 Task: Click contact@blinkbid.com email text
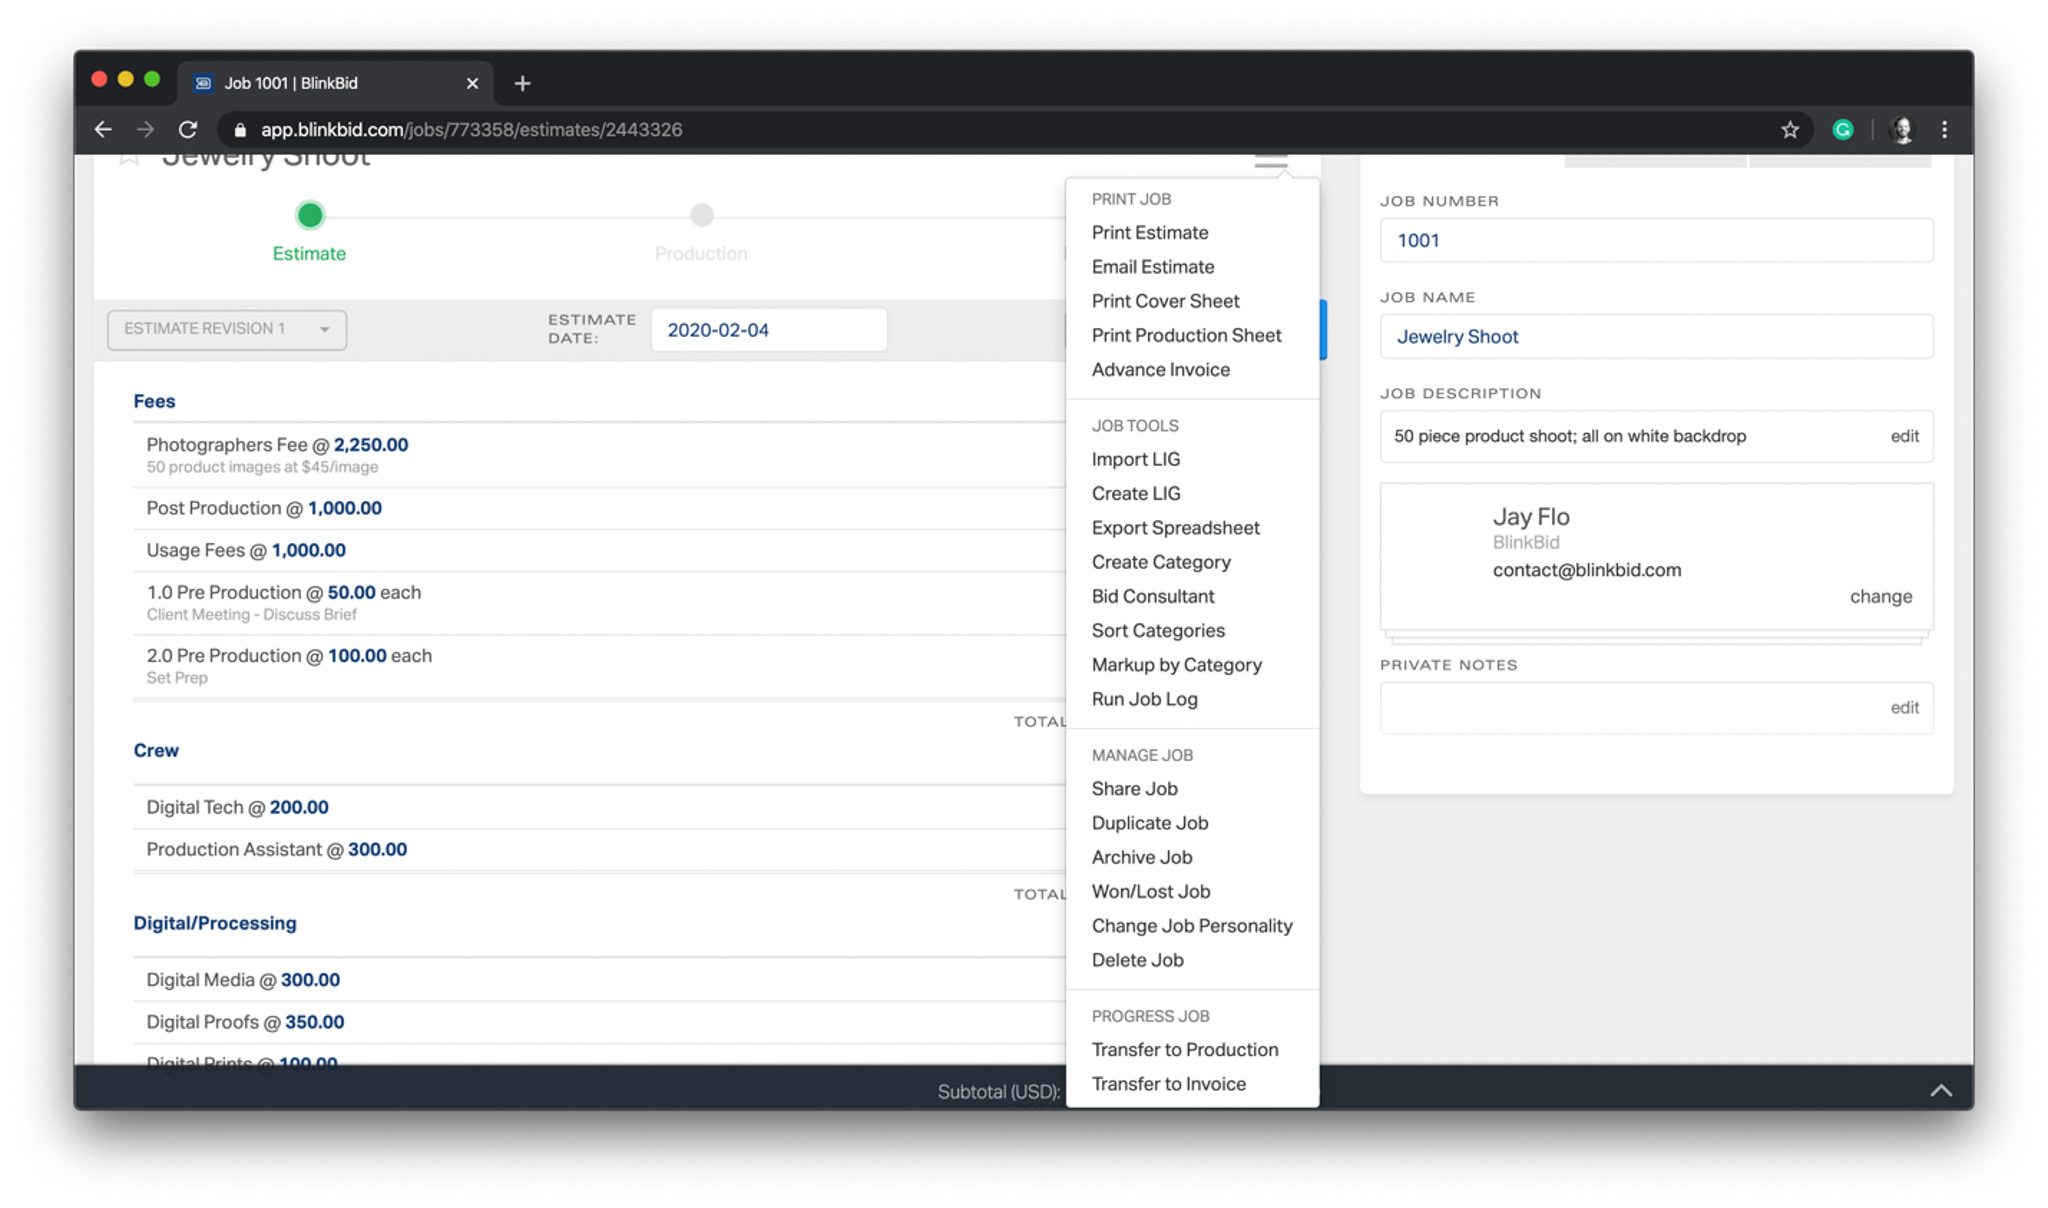click(x=1587, y=570)
